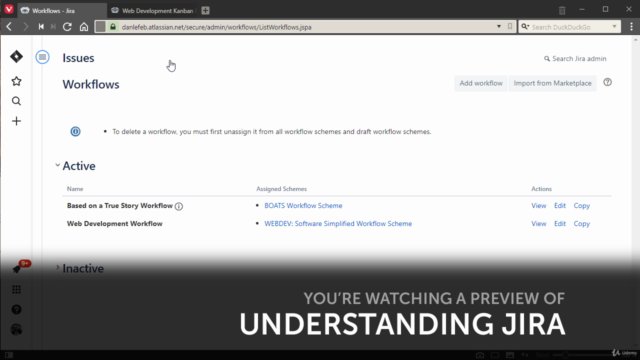The height and width of the screenshot is (360, 640).
Task: Click the blue info notice icon
Action: [x=76, y=131]
